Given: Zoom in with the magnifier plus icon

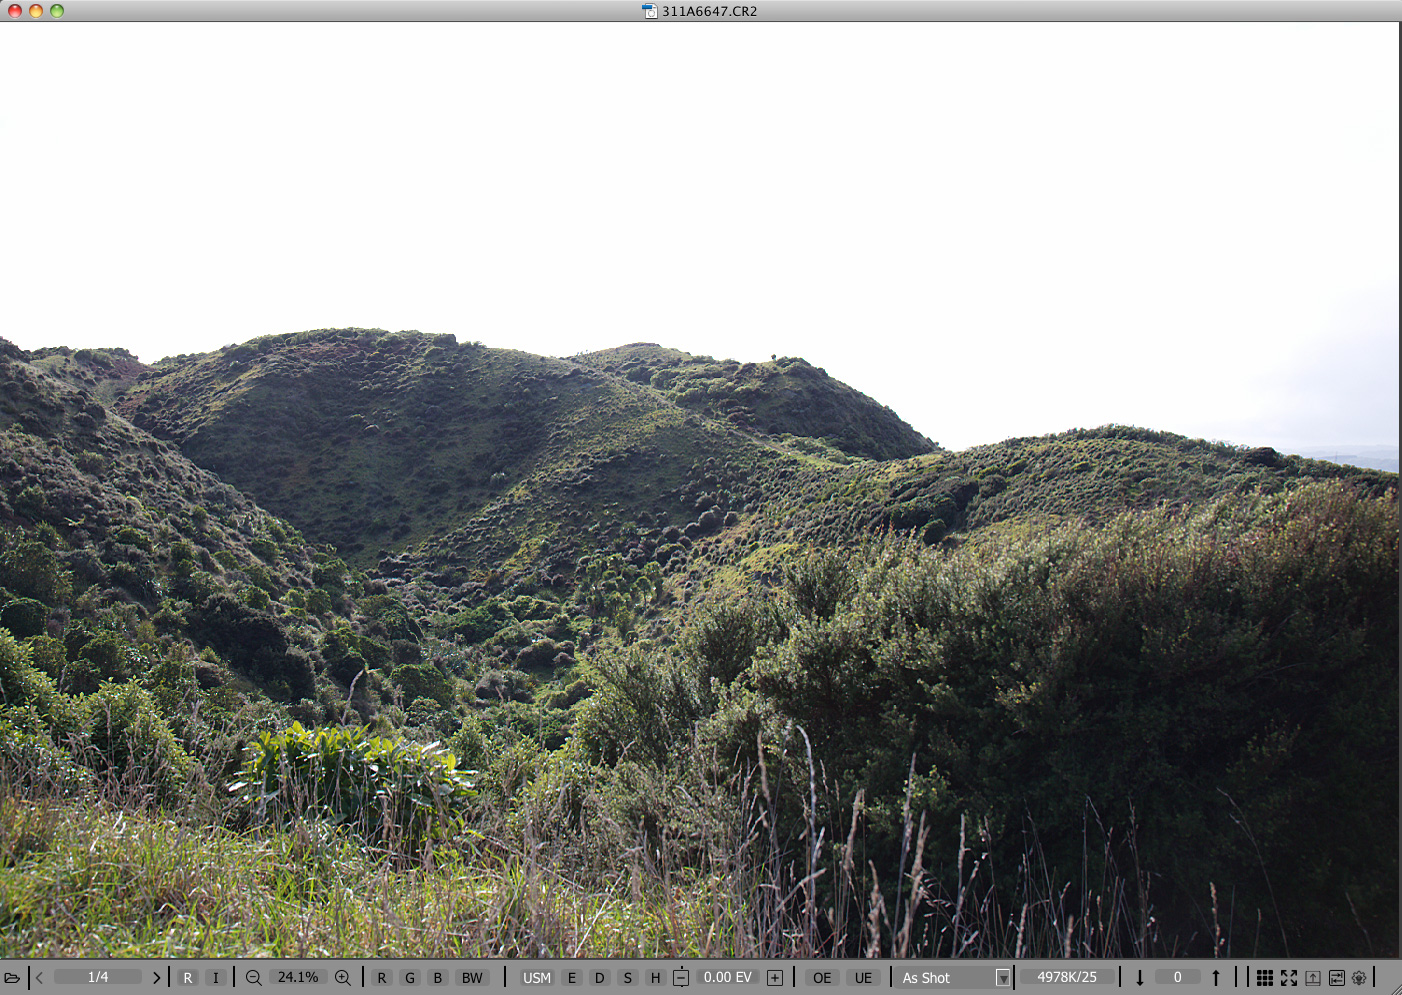Looking at the screenshot, I should 343,978.
